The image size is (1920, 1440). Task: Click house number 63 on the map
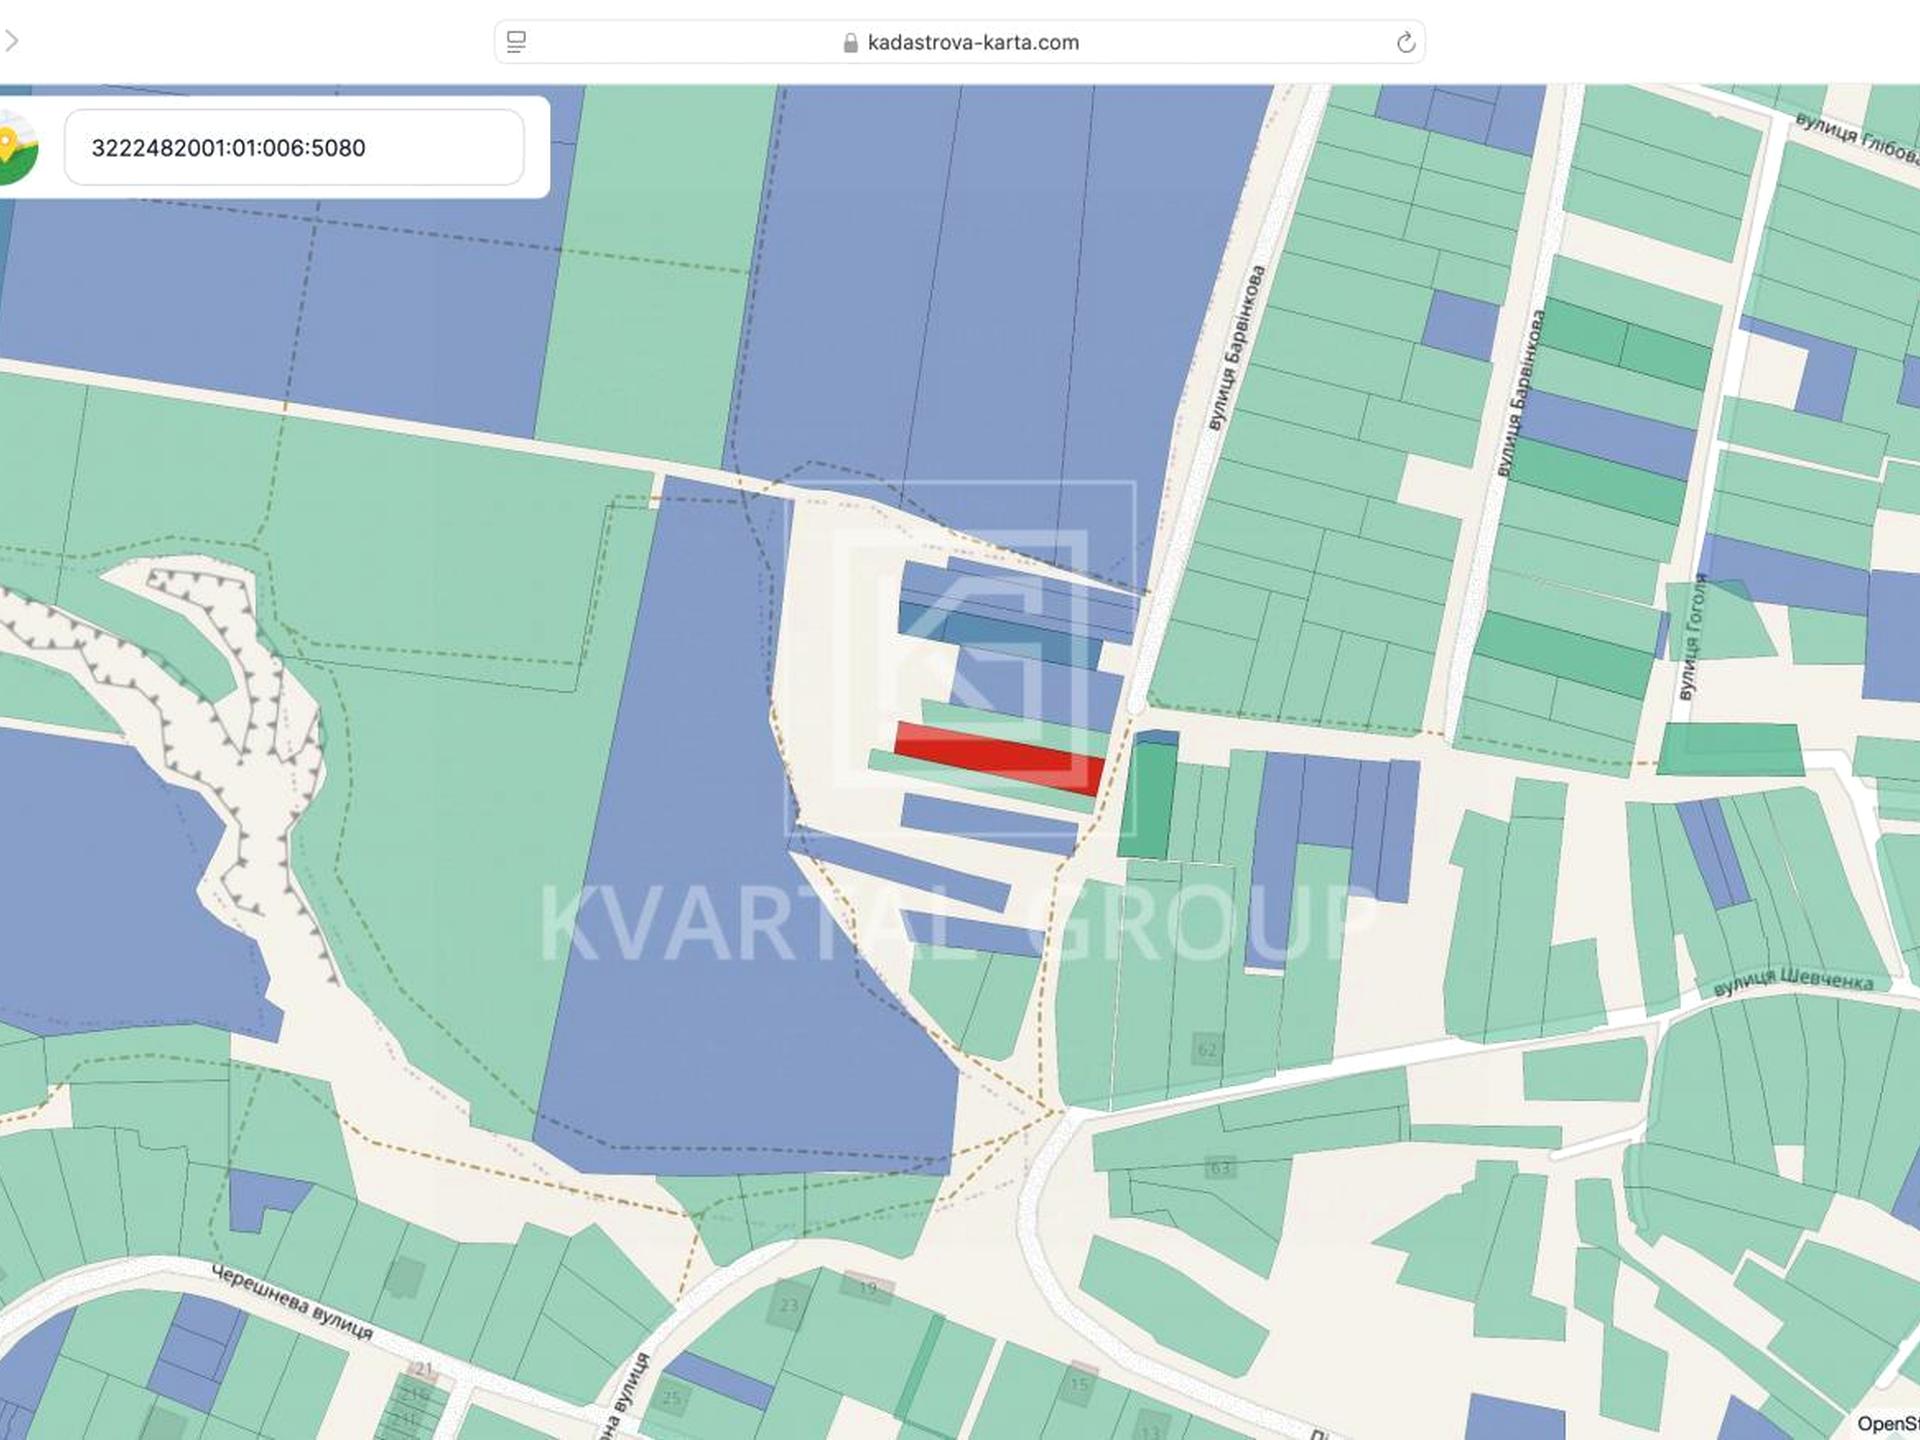1219,1167
